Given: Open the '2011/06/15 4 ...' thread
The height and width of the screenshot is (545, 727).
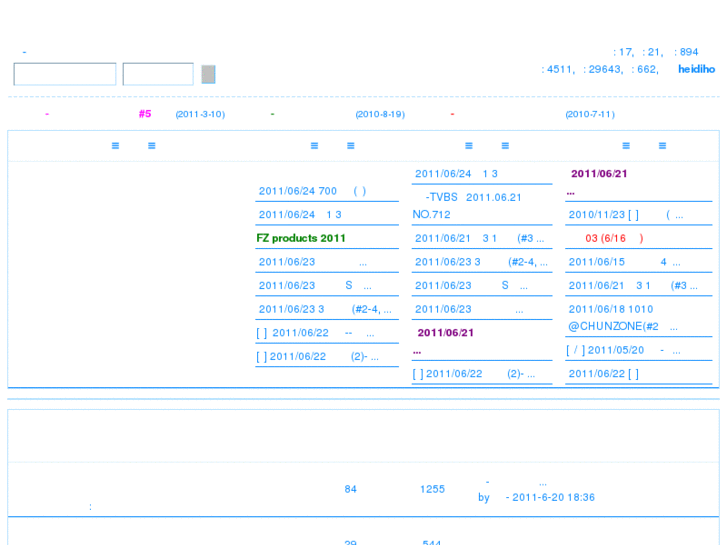Looking at the screenshot, I should click(x=624, y=262).
